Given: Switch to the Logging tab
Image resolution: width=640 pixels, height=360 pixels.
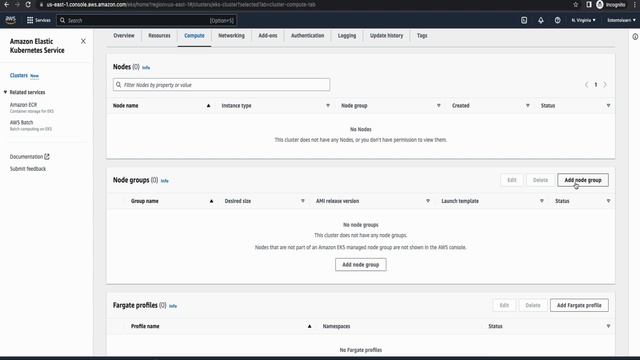Looking at the screenshot, I should point(347,36).
